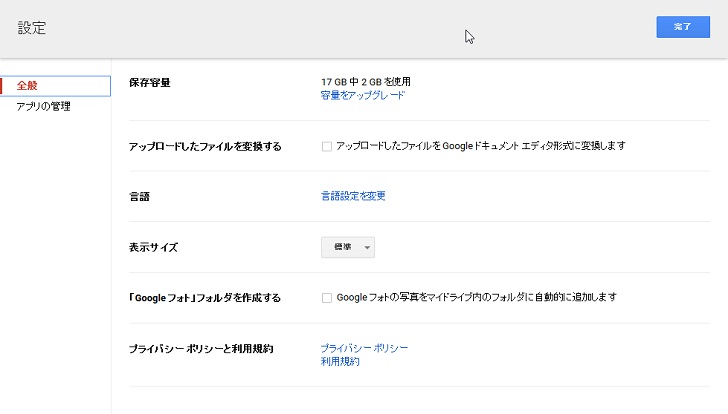Open the 利用規約 link
This screenshot has width=728, height=414.
(340, 362)
